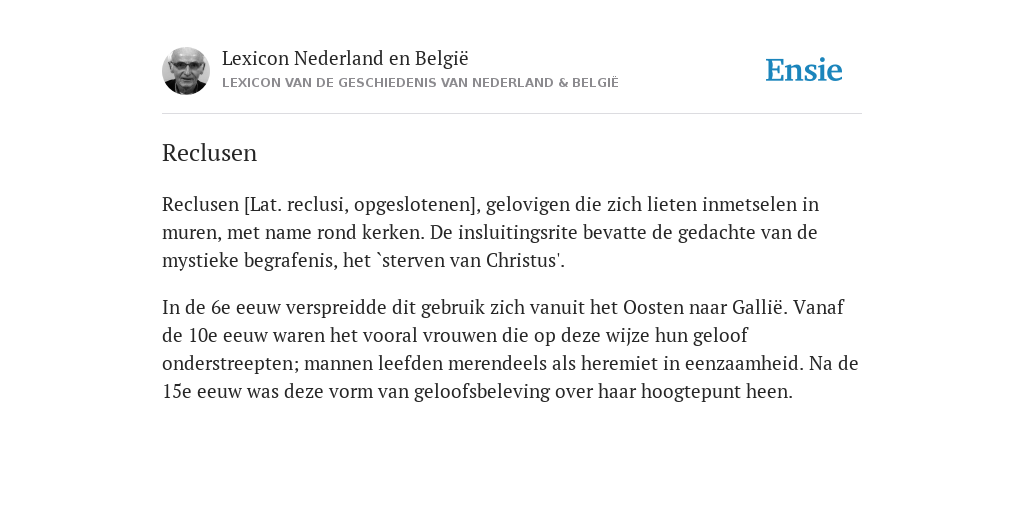Click the horizontal divider under the header
The image size is (1024, 512).
coord(512,114)
